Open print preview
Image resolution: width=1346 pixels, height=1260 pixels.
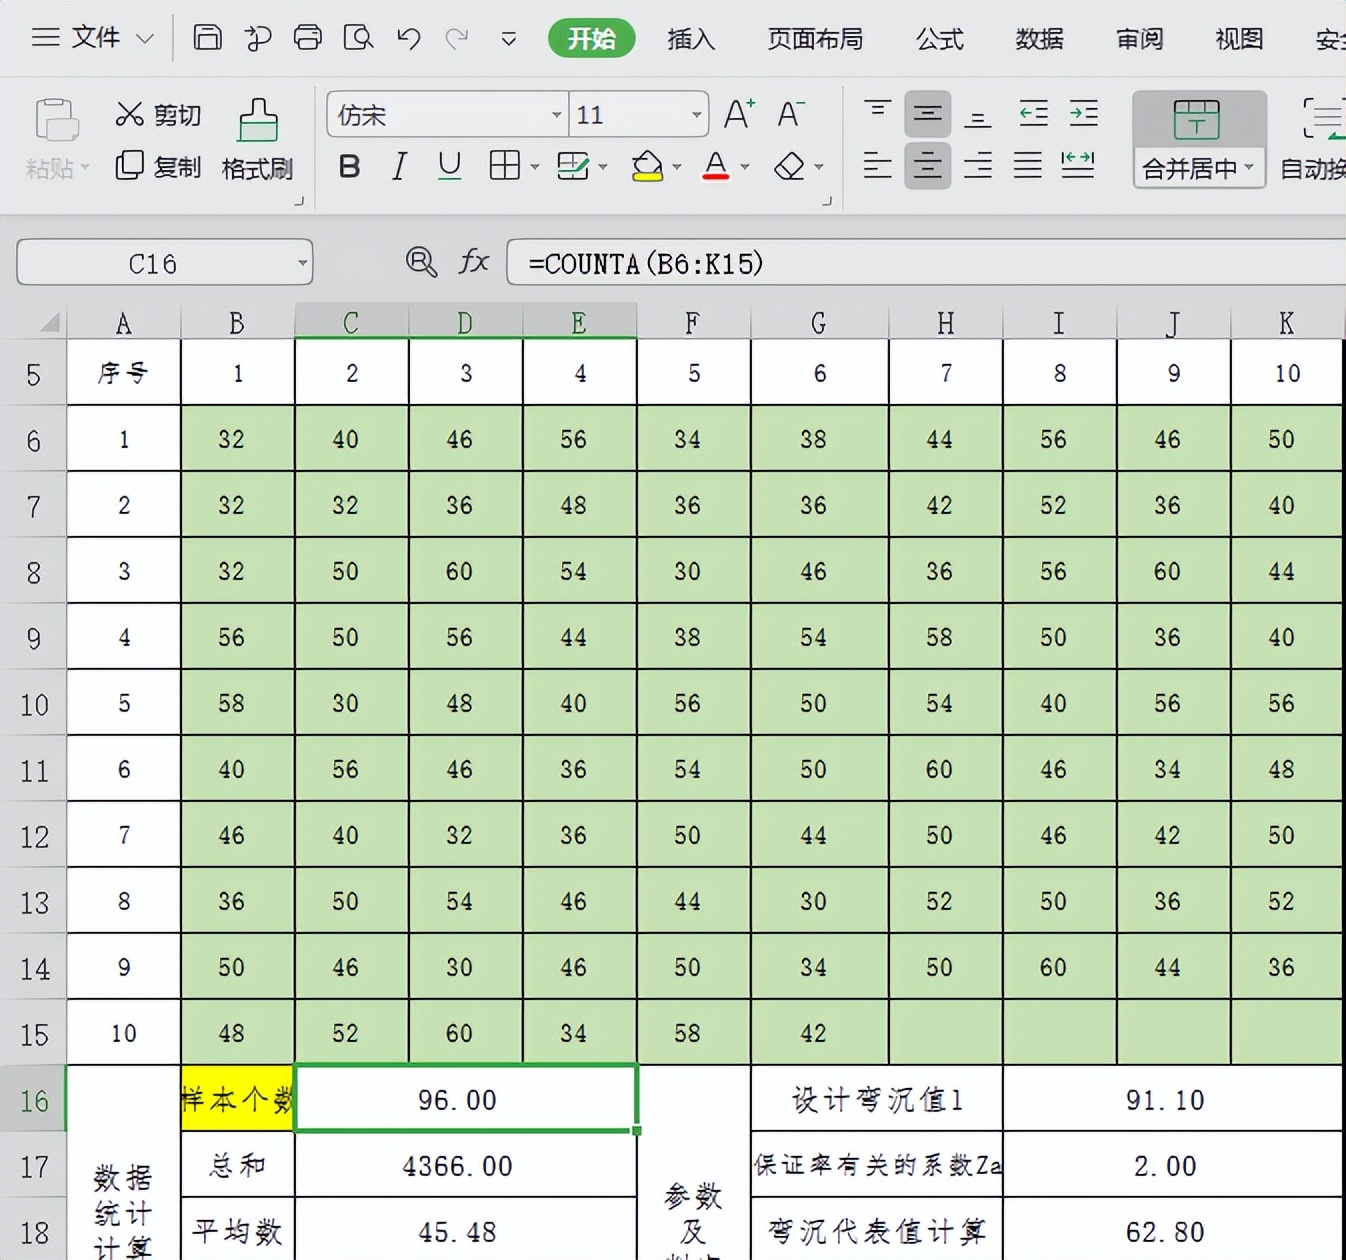tap(359, 38)
